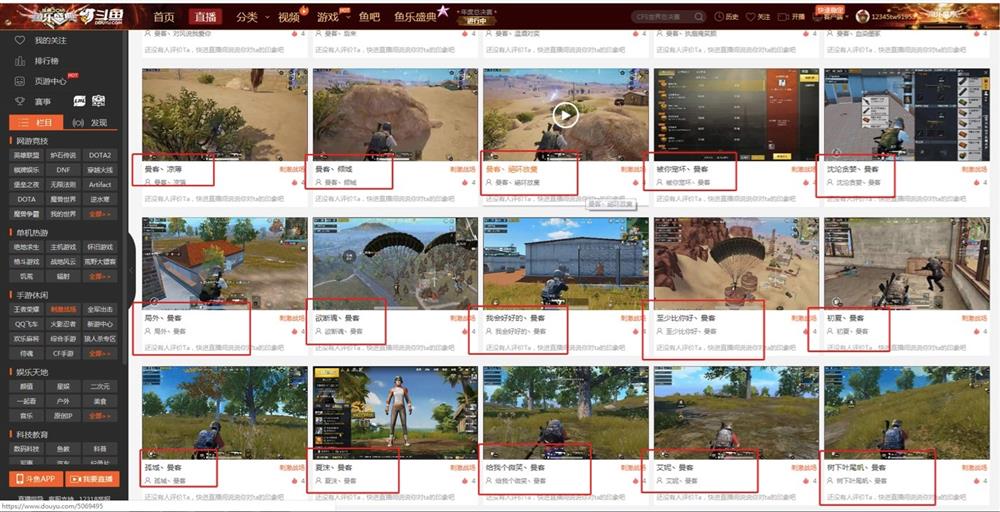Screen dimensions: 1000x512
Task: Select 直播 in the top navigation
Action: tap(206, 17)
